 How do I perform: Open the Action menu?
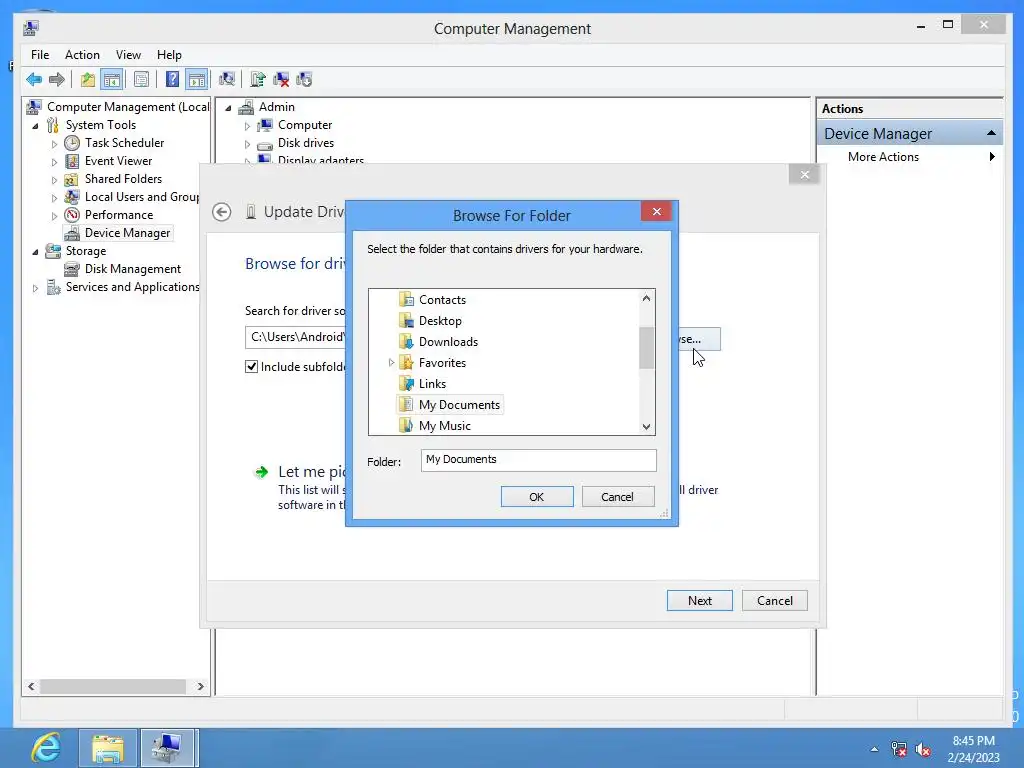[82, 55]
